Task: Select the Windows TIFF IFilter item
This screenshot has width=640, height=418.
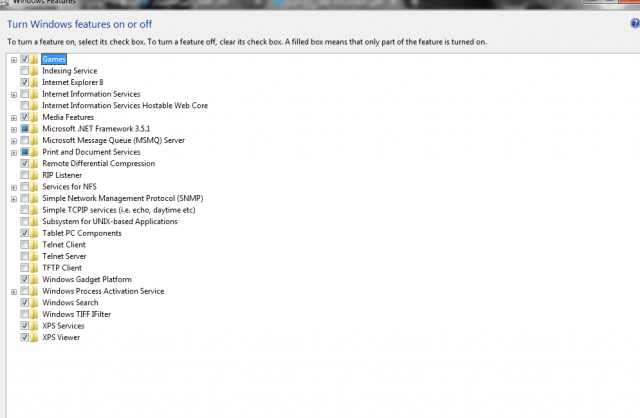Action: 76,314
